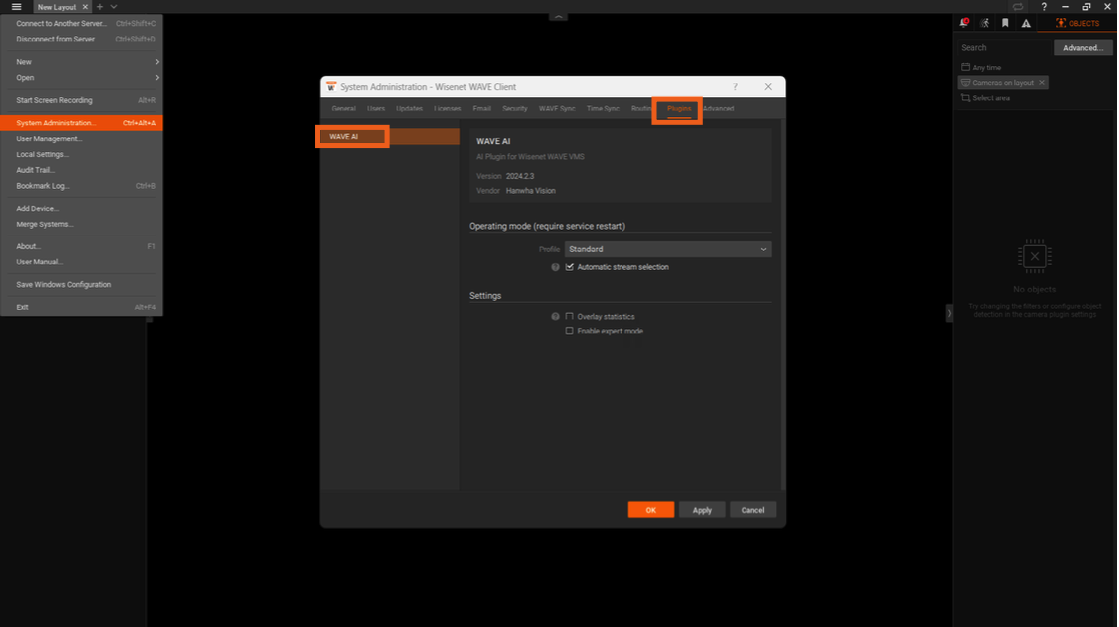Switch to the Email tab

[482, 108]
